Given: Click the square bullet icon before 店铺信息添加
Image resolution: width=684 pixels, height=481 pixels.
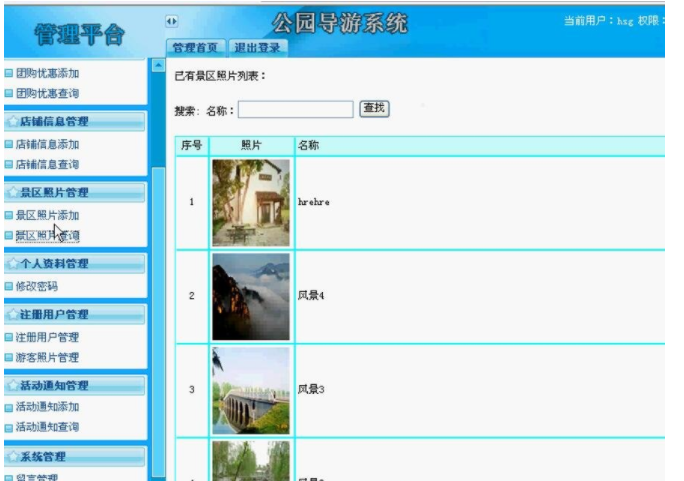Looking at the screenshot, I should (8, 144).
